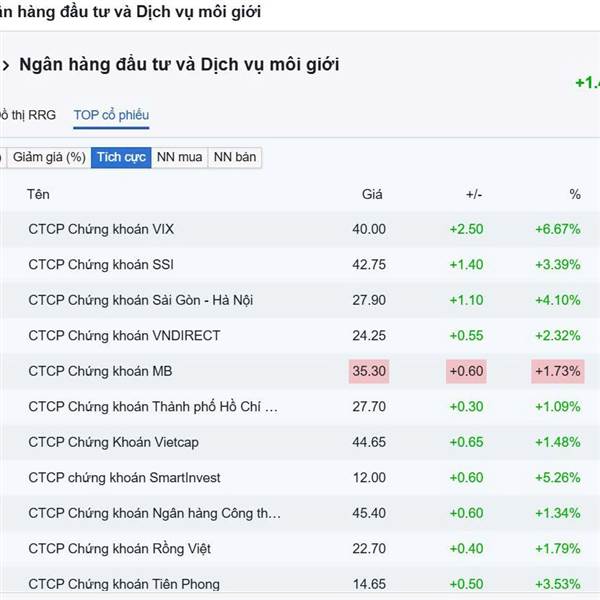Click highlighted price 35.30 of MB
Screen dimensions: 600x600
368,371
